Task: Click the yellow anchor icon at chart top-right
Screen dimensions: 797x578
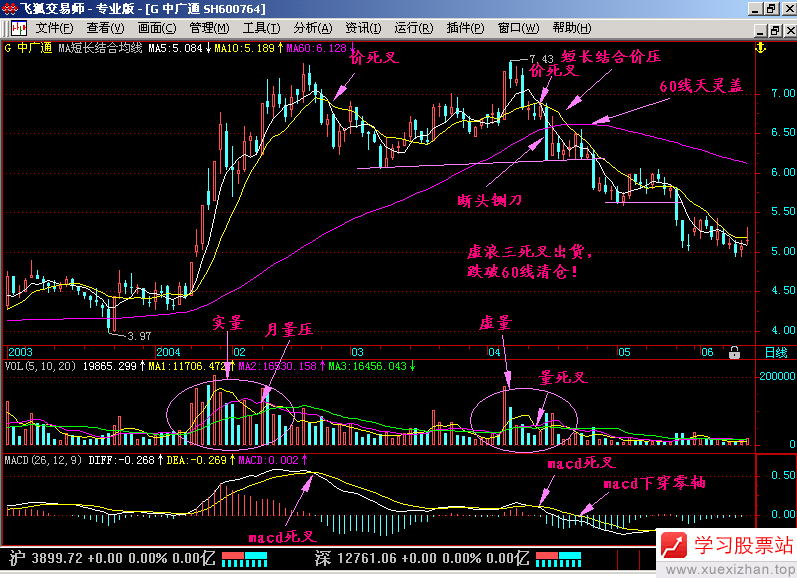Action: (760, 47)
